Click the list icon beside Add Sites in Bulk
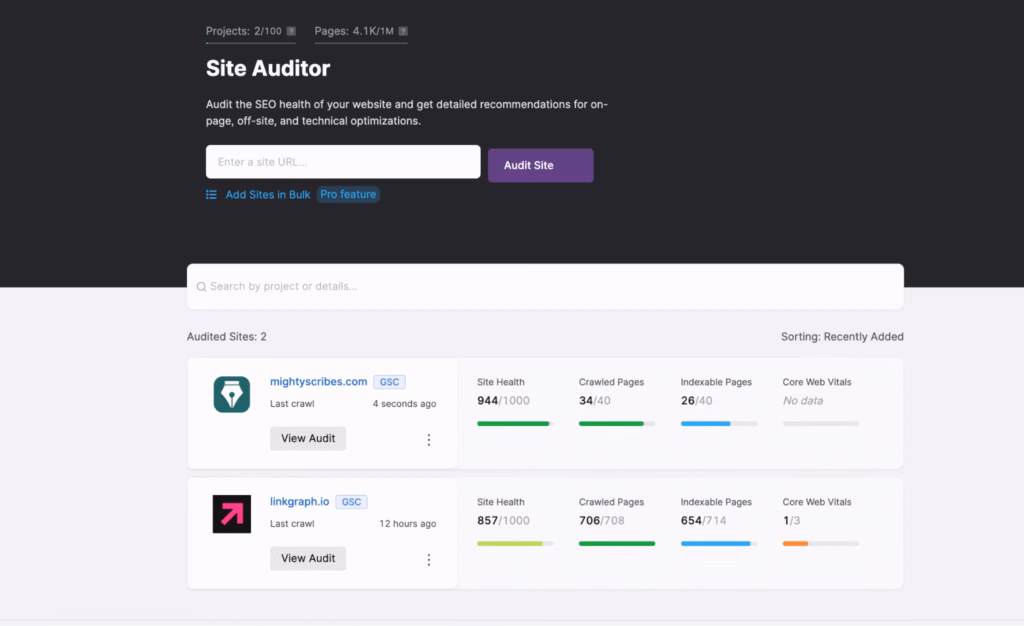 210,194
